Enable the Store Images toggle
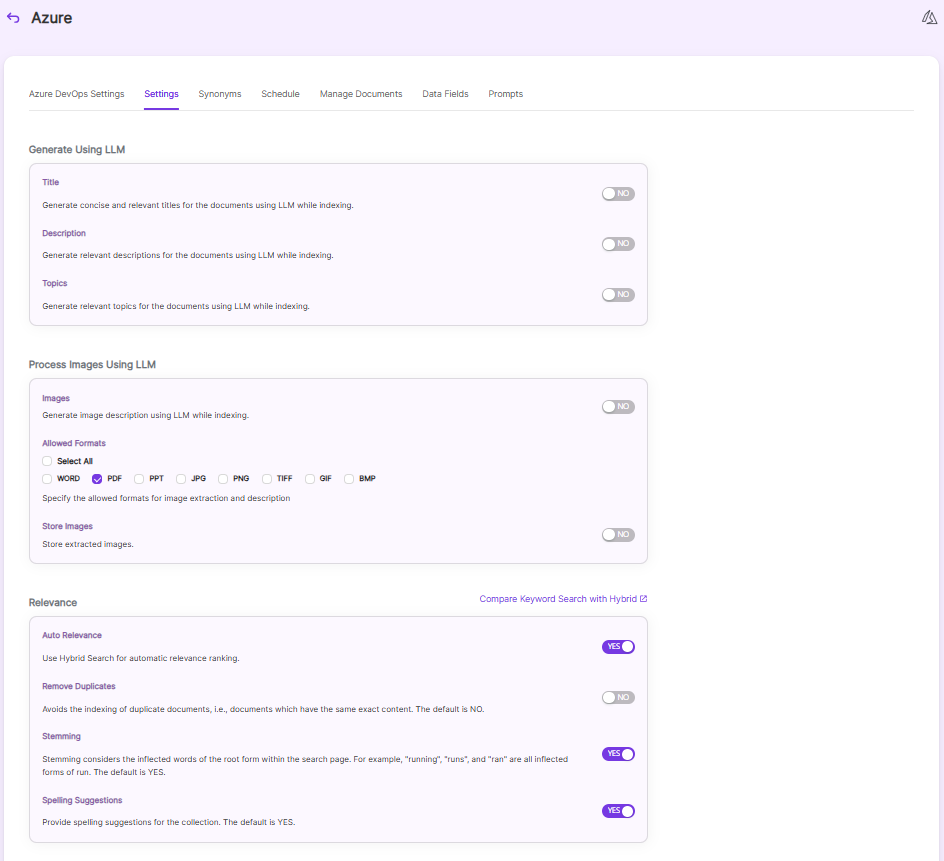This screenshot has height=861, width=944. pyautogui.click(x=618, y=535)
